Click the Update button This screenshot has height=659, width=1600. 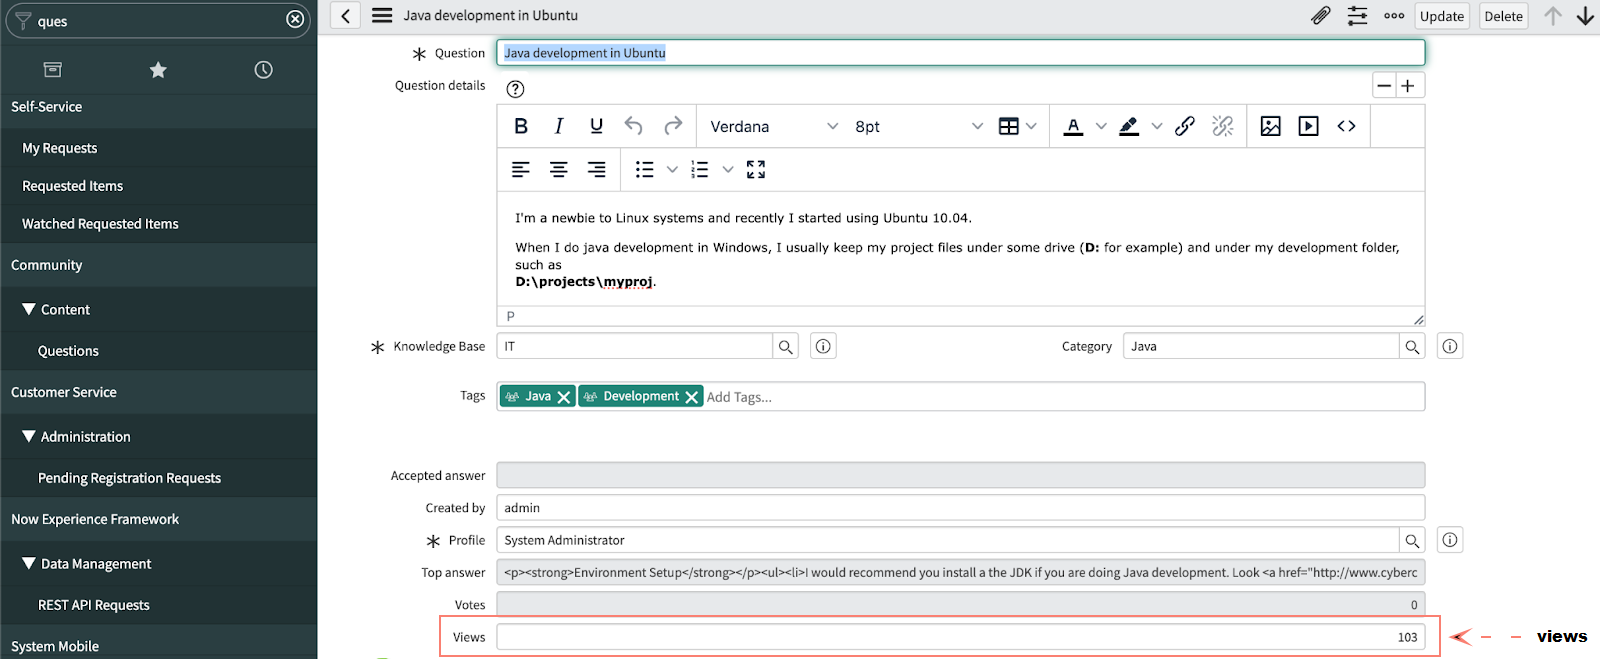click(1441, 16)
